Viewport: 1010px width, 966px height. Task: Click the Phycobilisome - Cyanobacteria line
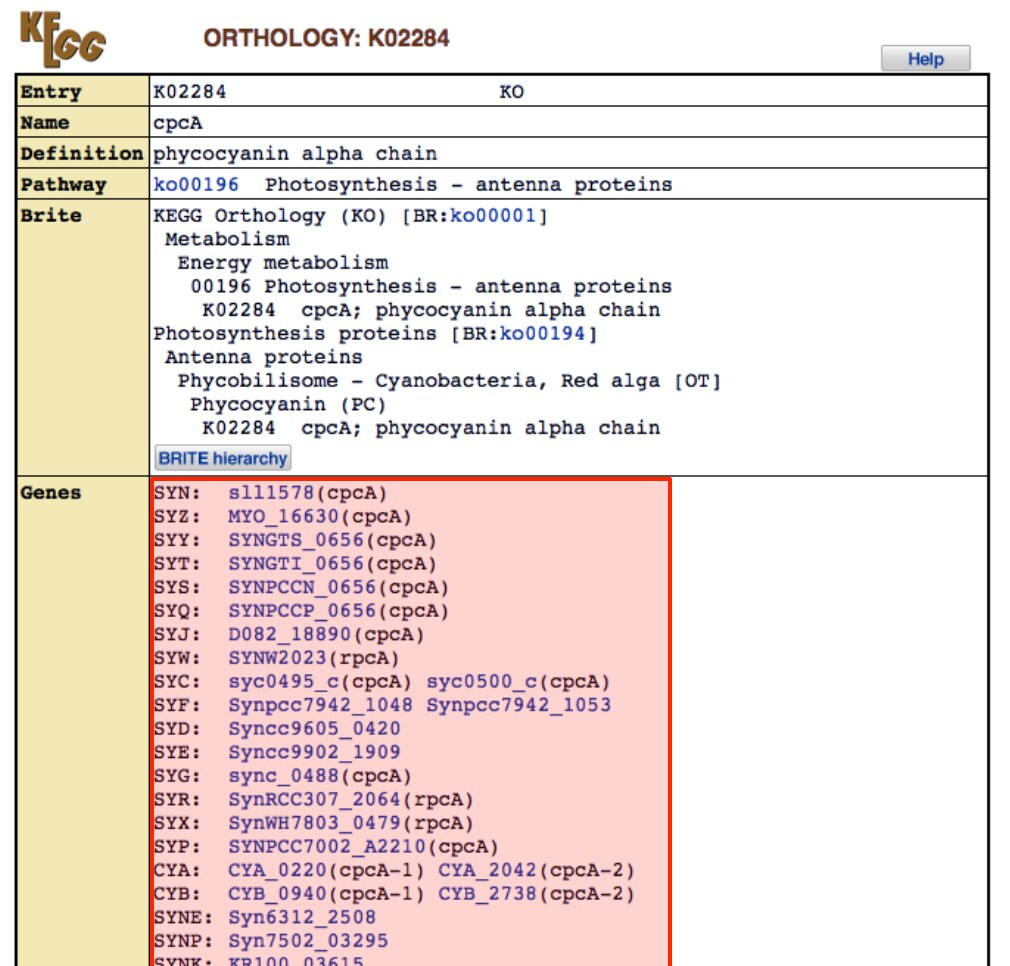point(450,381)
